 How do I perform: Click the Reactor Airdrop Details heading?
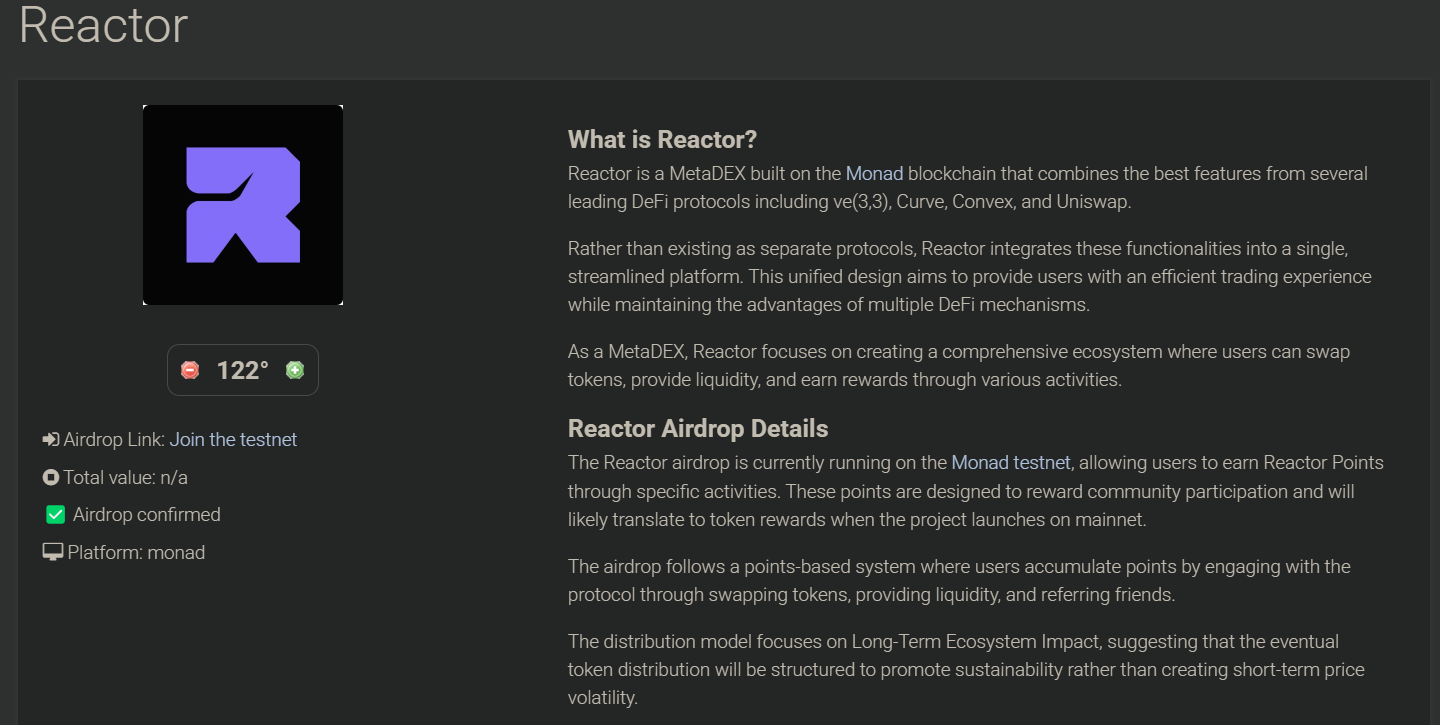pos(698,428)
